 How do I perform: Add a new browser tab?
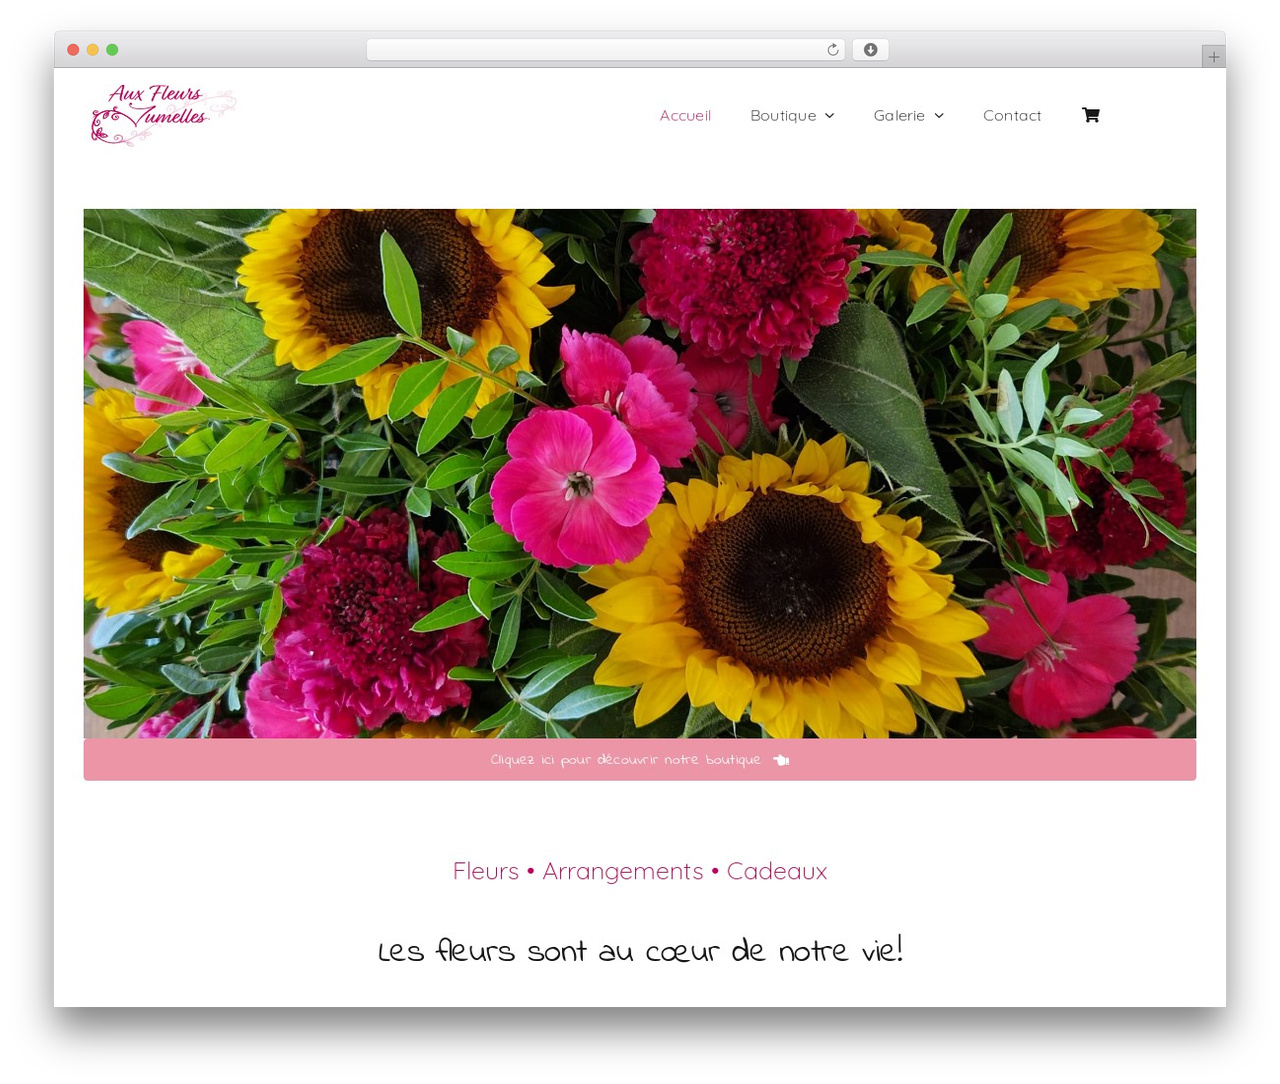1213,57
